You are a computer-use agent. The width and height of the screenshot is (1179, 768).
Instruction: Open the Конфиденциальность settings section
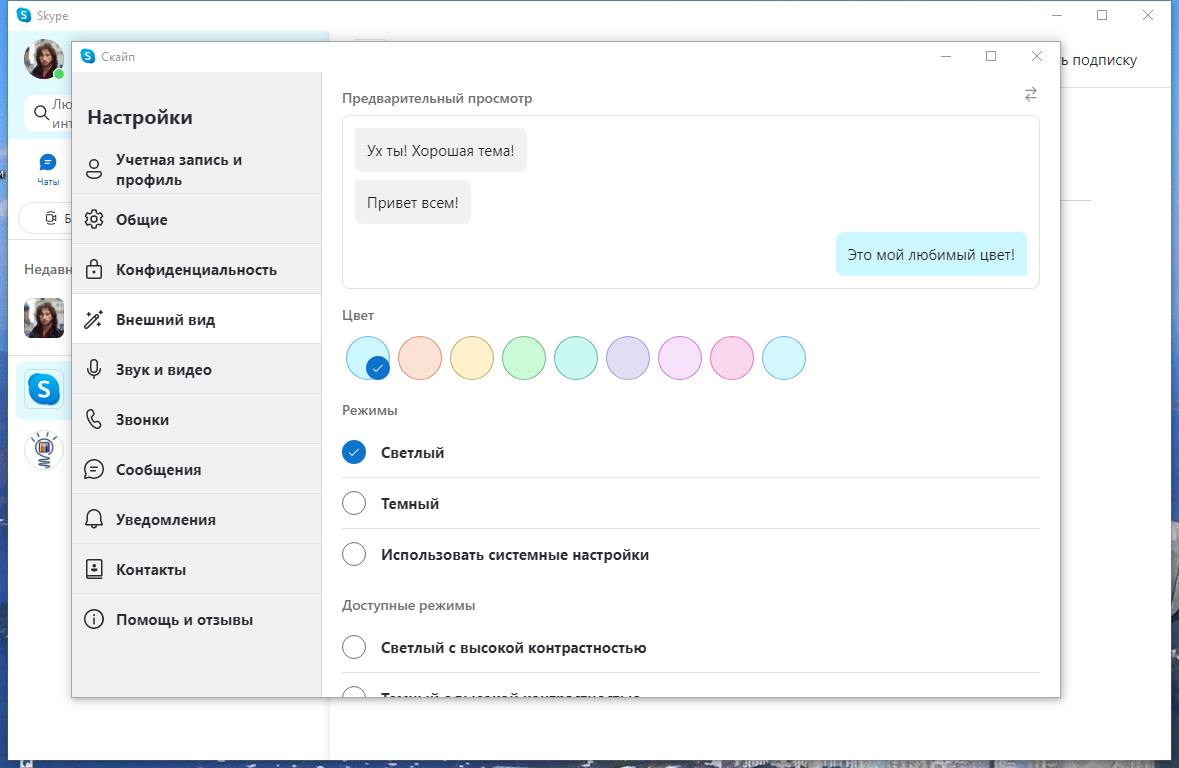pos(197,269)
